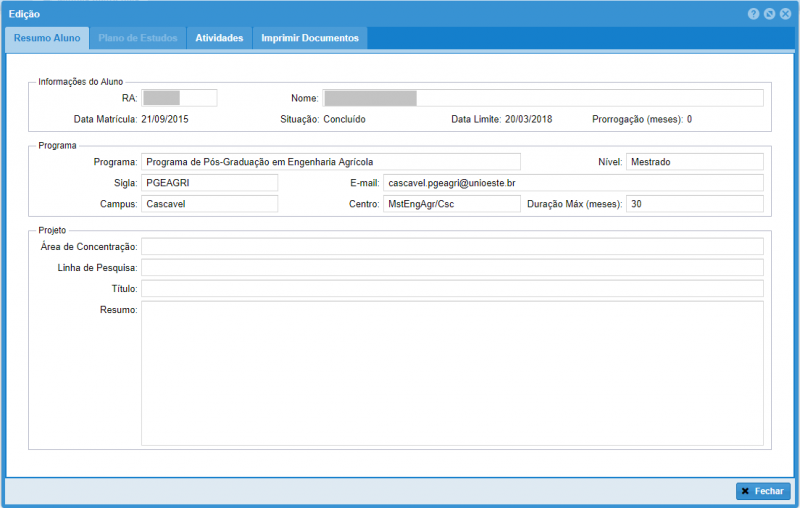The height and width of the screenshot is (508, 800).
Task: Click the RA input field
Action: tap(179, 98)
